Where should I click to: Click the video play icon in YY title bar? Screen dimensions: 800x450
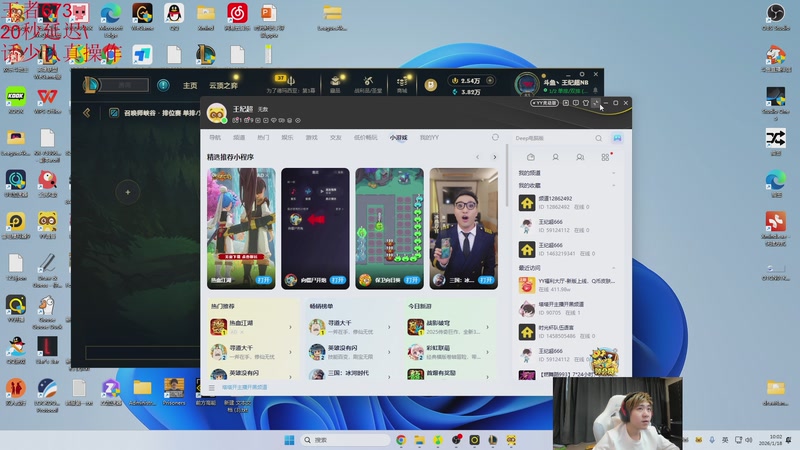tap(566, 103)
